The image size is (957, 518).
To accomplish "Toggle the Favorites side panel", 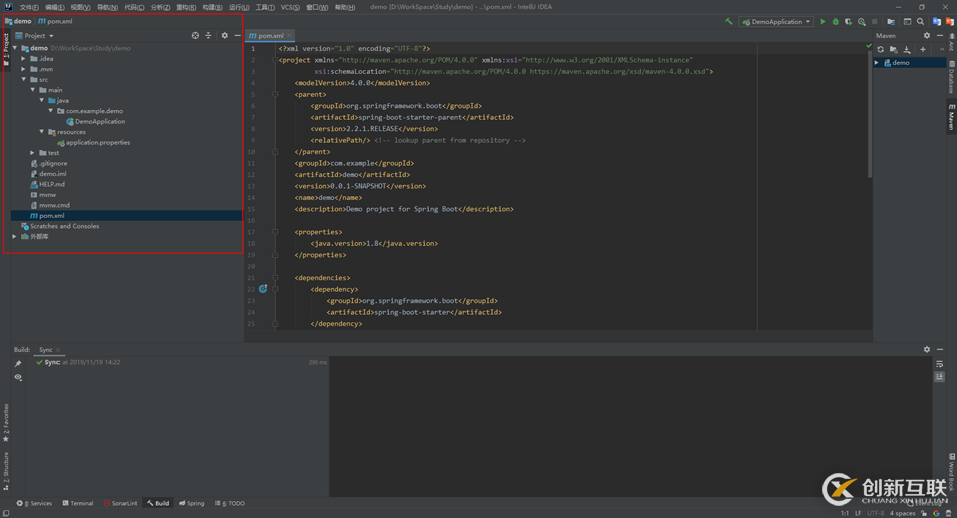I will click(5, 422).
